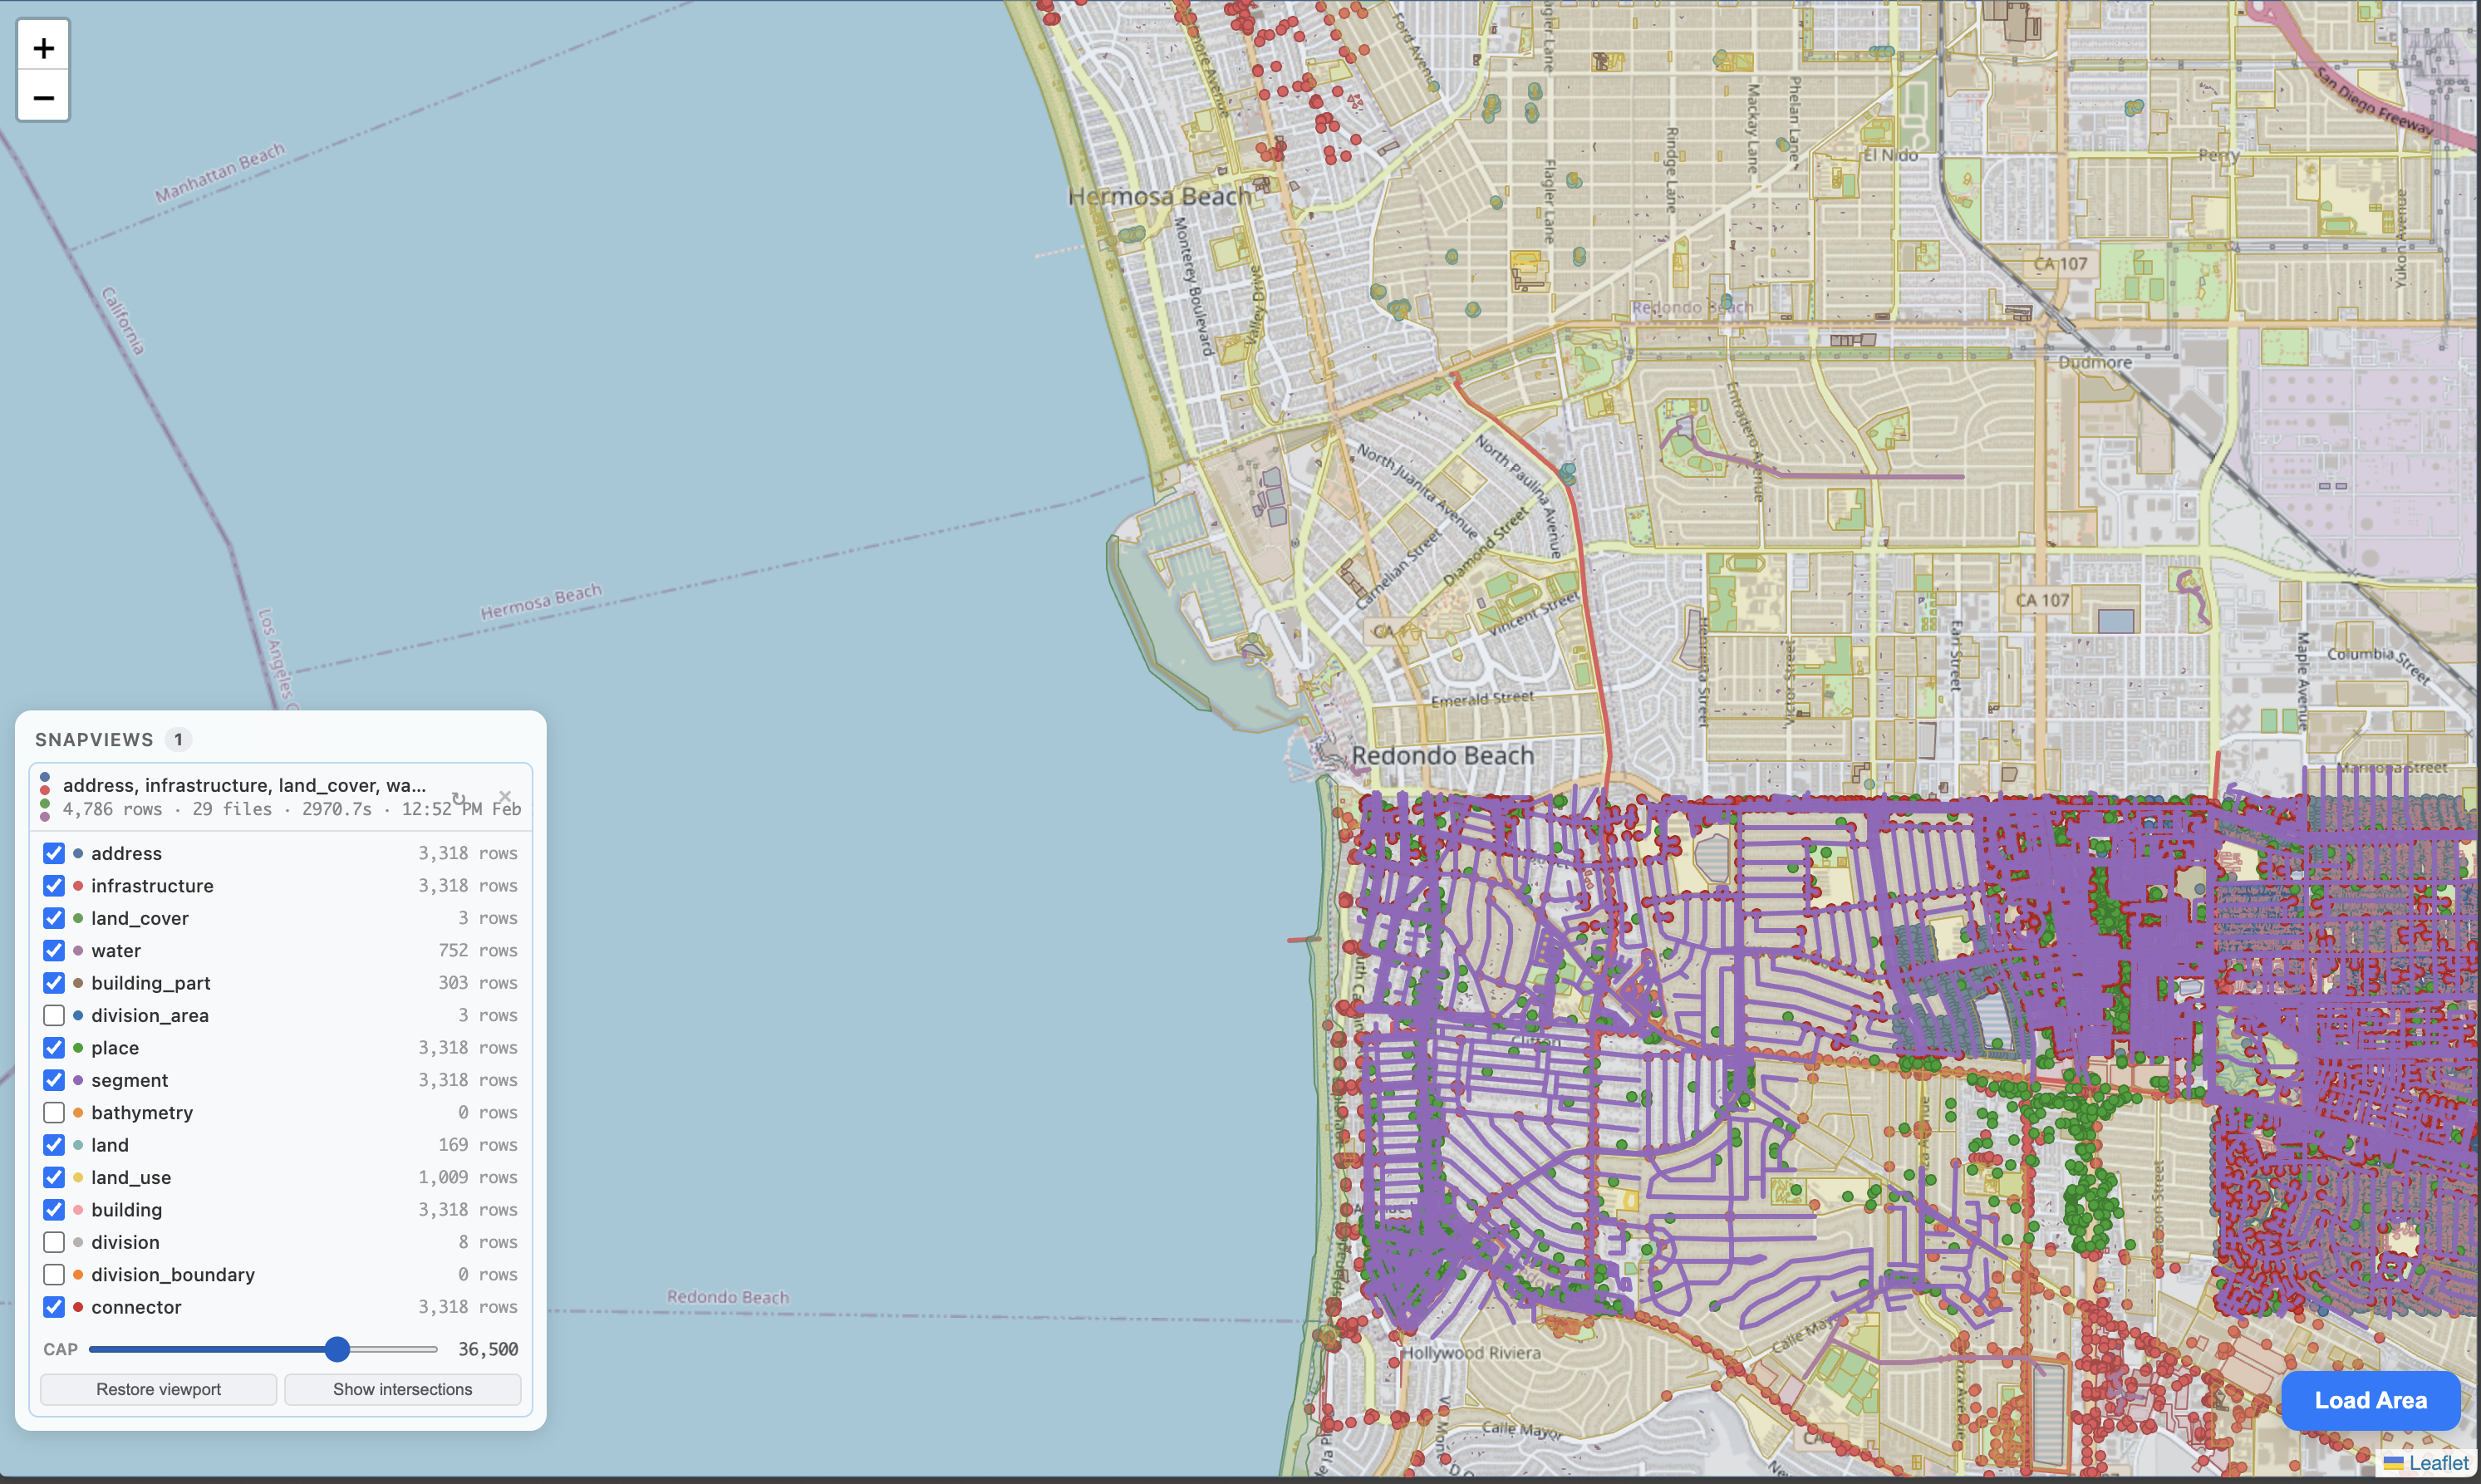
Task: Turn off the connector layer
Action: pyautogui.click(x=54, y=1307)
